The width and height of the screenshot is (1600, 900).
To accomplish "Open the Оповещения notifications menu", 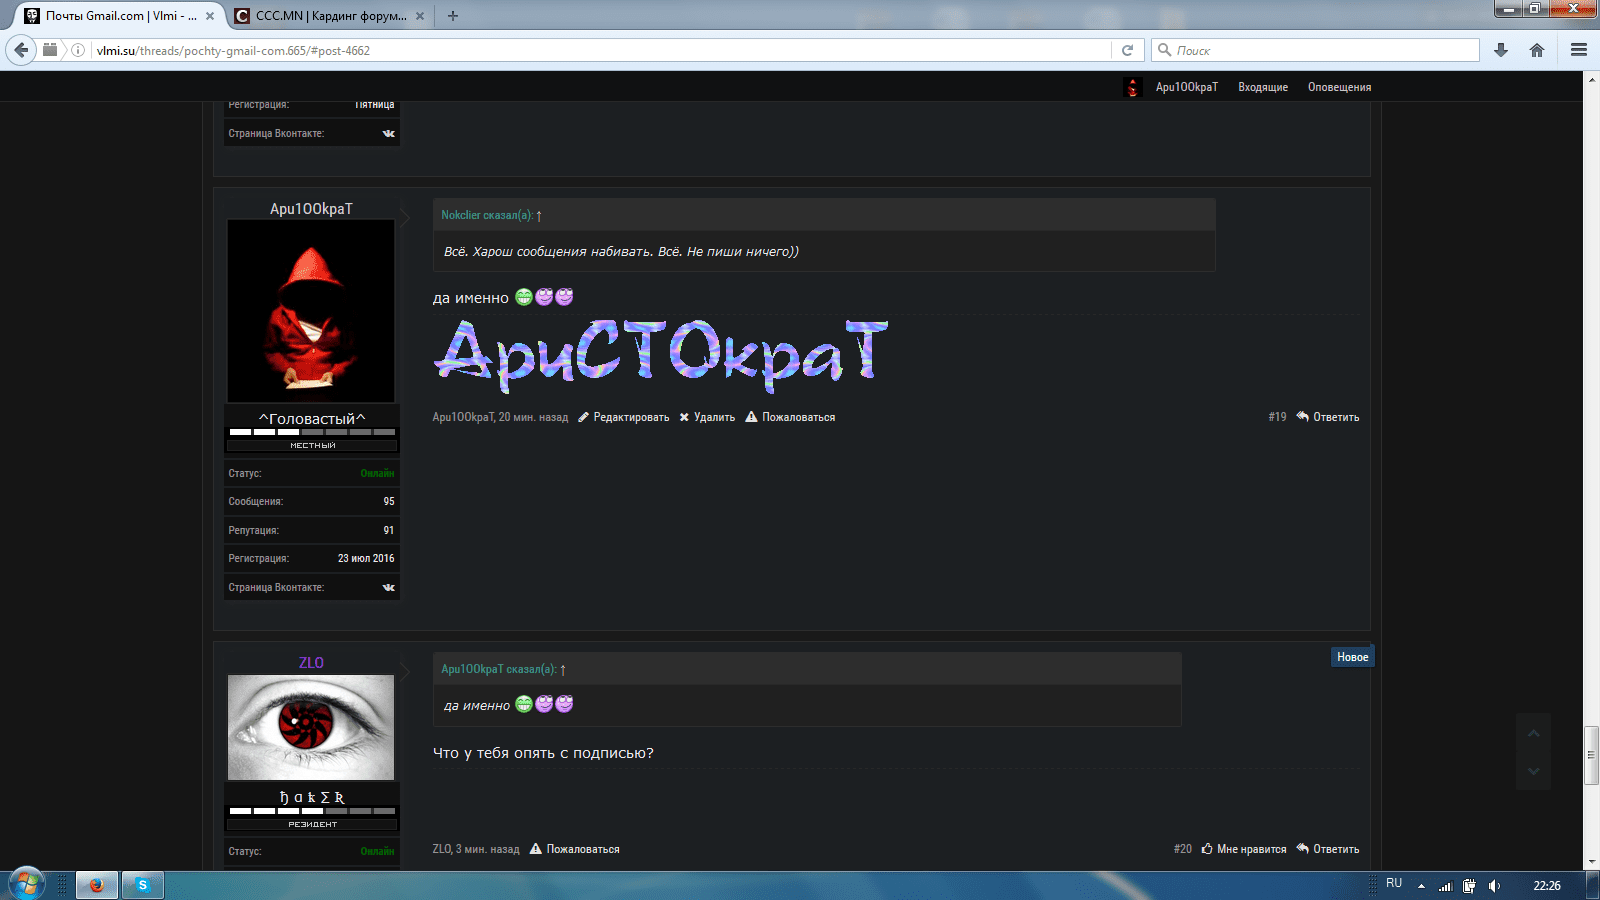I will [1339, 87].
